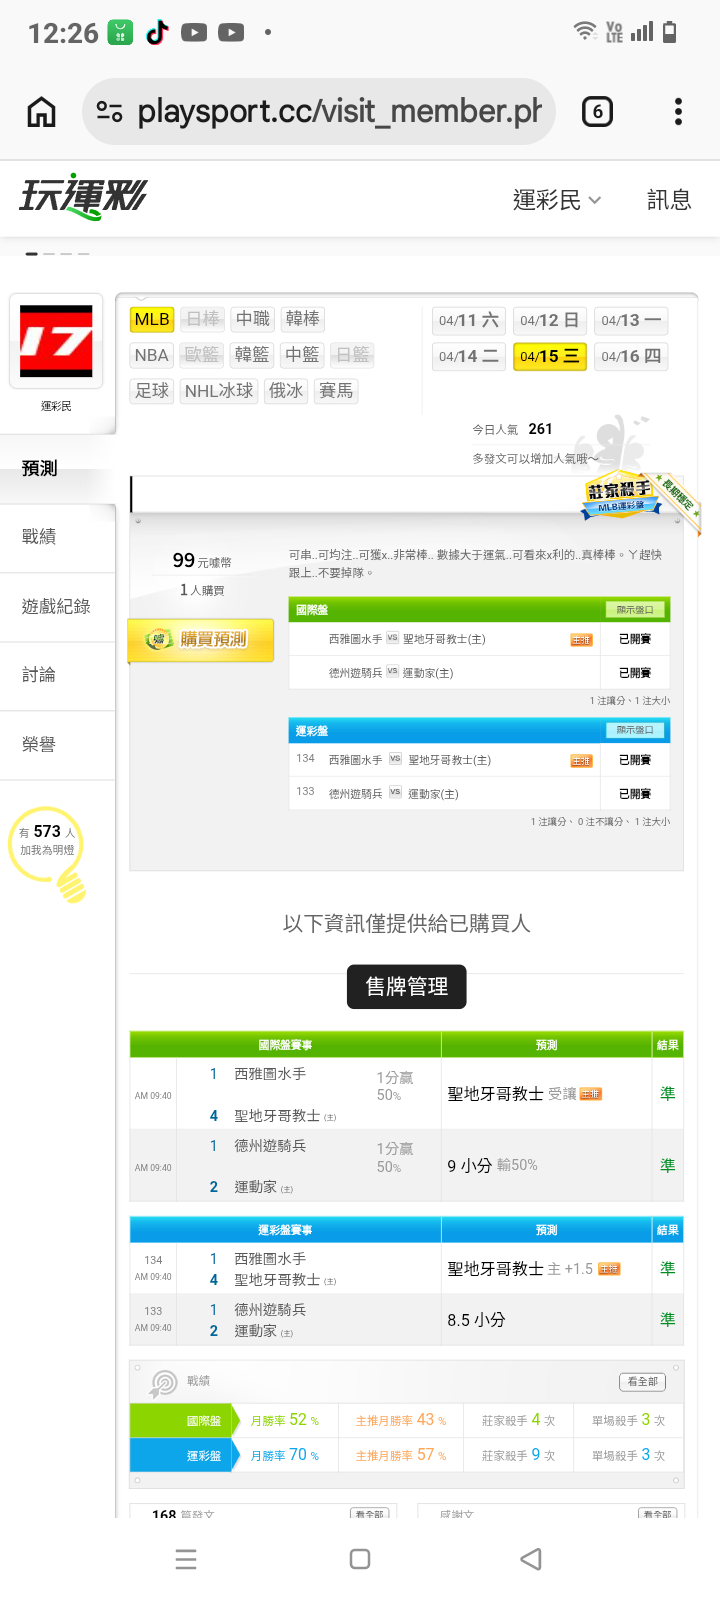Open the browser tab switcher showing 6
Image resolution: width=720 pixels, height=1600 pixels.
tap(597, 112)
